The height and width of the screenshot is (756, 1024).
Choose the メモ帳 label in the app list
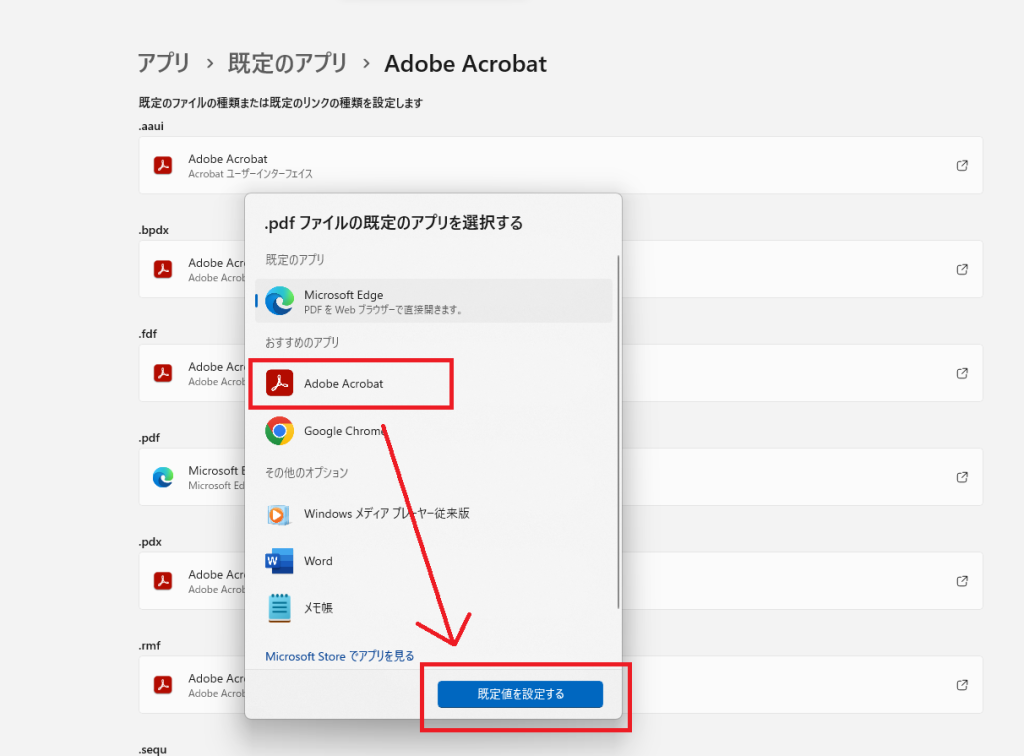[x=318, y=608]
